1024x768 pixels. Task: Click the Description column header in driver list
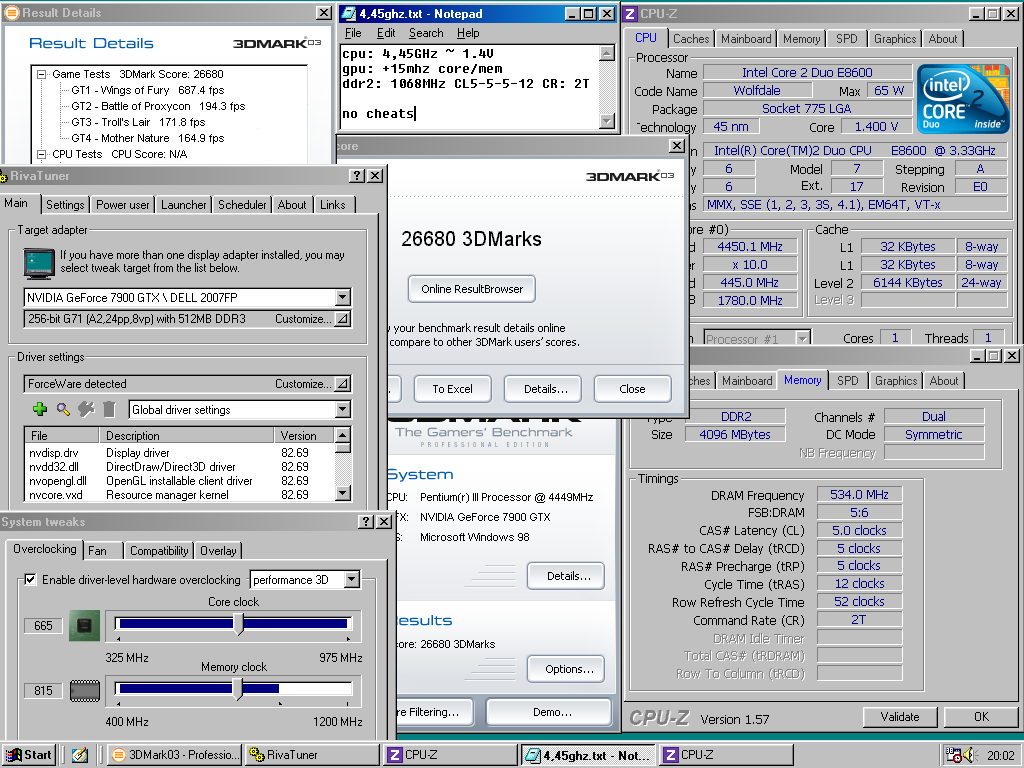point(187,436)
